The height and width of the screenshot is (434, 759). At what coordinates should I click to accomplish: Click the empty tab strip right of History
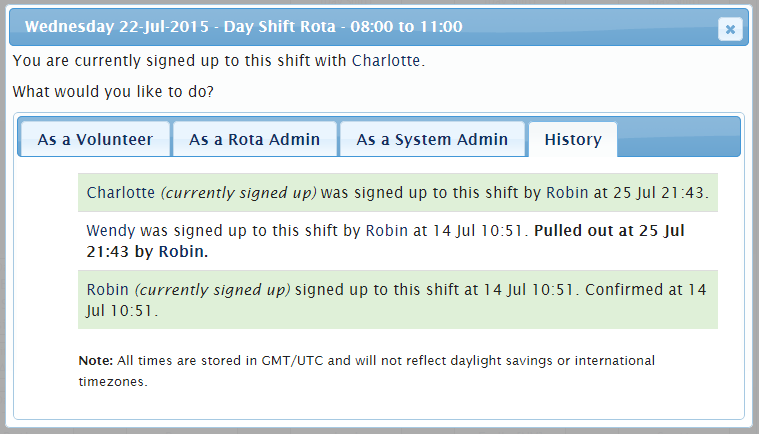click(x=678, y=139)
